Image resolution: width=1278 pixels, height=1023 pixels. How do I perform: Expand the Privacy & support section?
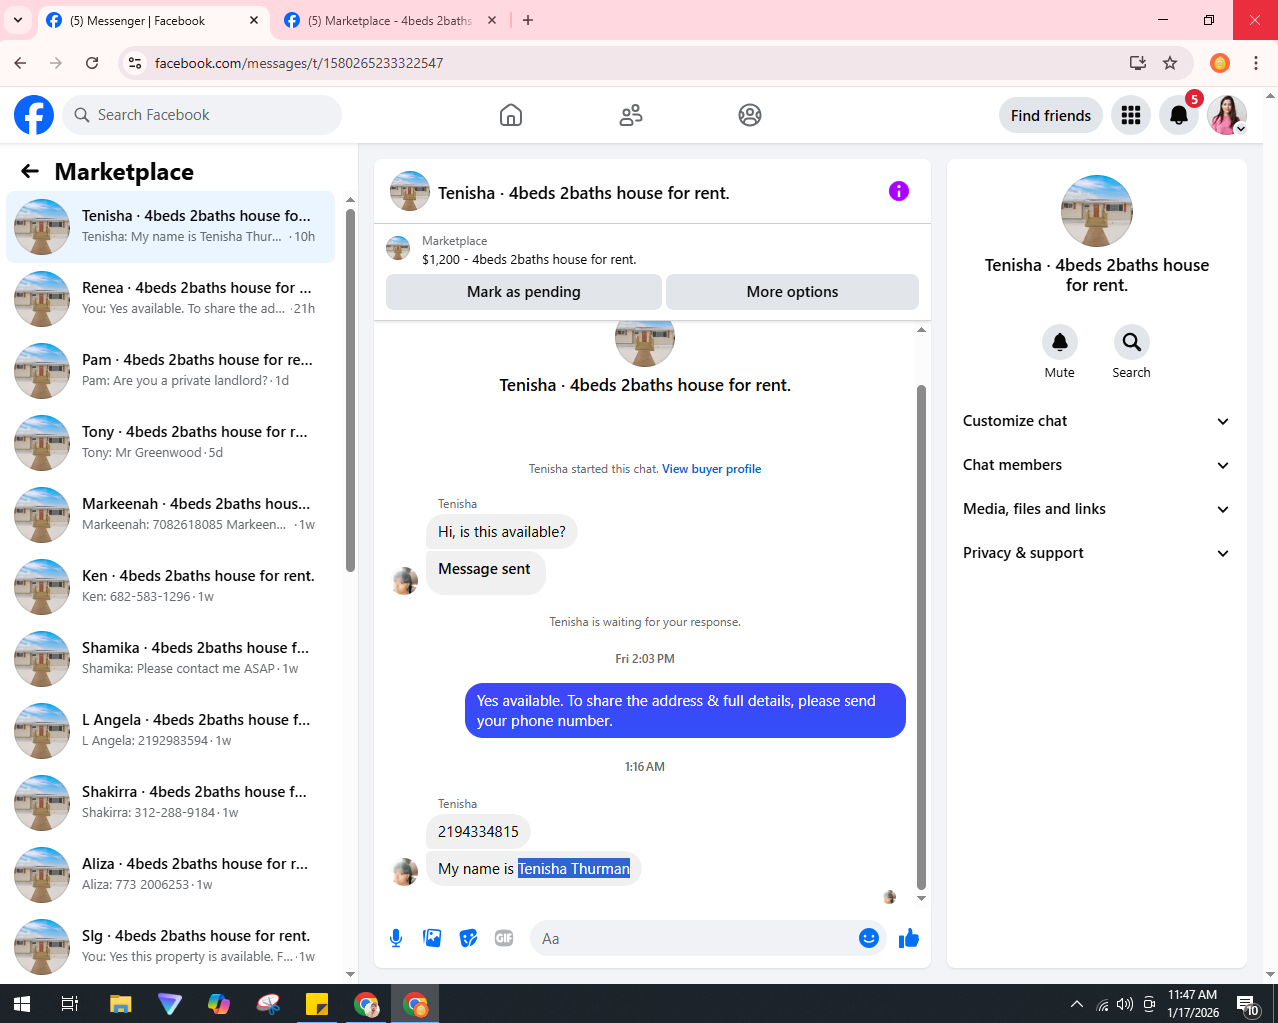(x=1096, y=553)
